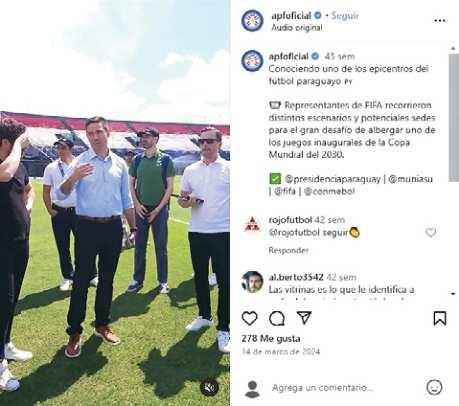
Task: Open emoji picker smiley icon
Action: 434,387
